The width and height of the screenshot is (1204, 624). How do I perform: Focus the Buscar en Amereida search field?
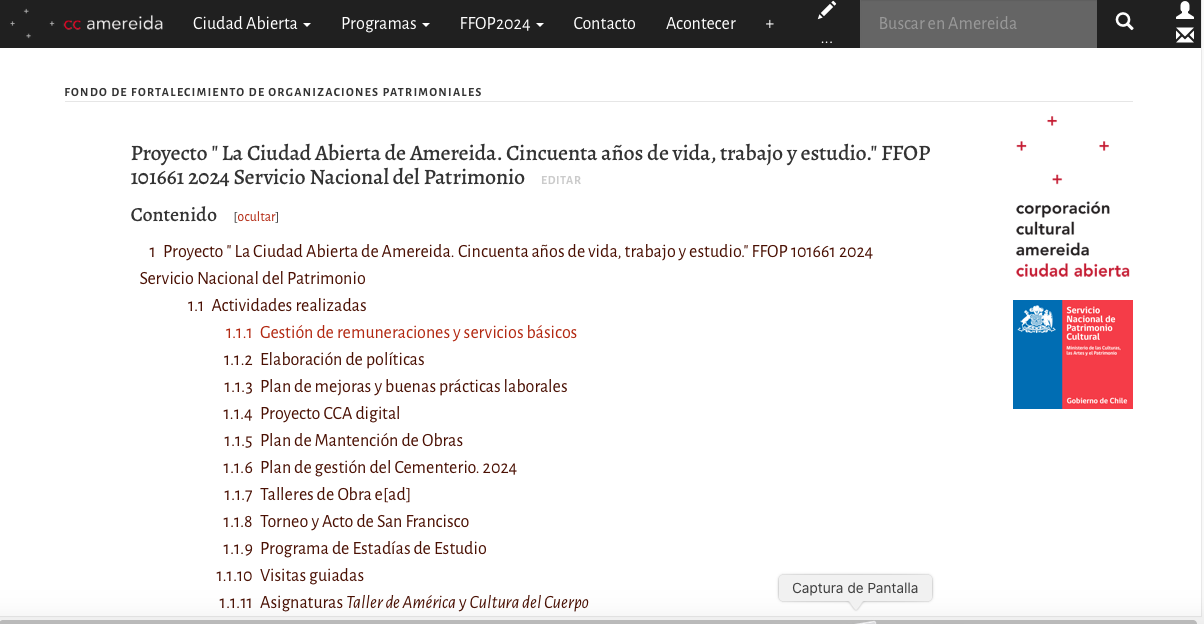(977, 24)
